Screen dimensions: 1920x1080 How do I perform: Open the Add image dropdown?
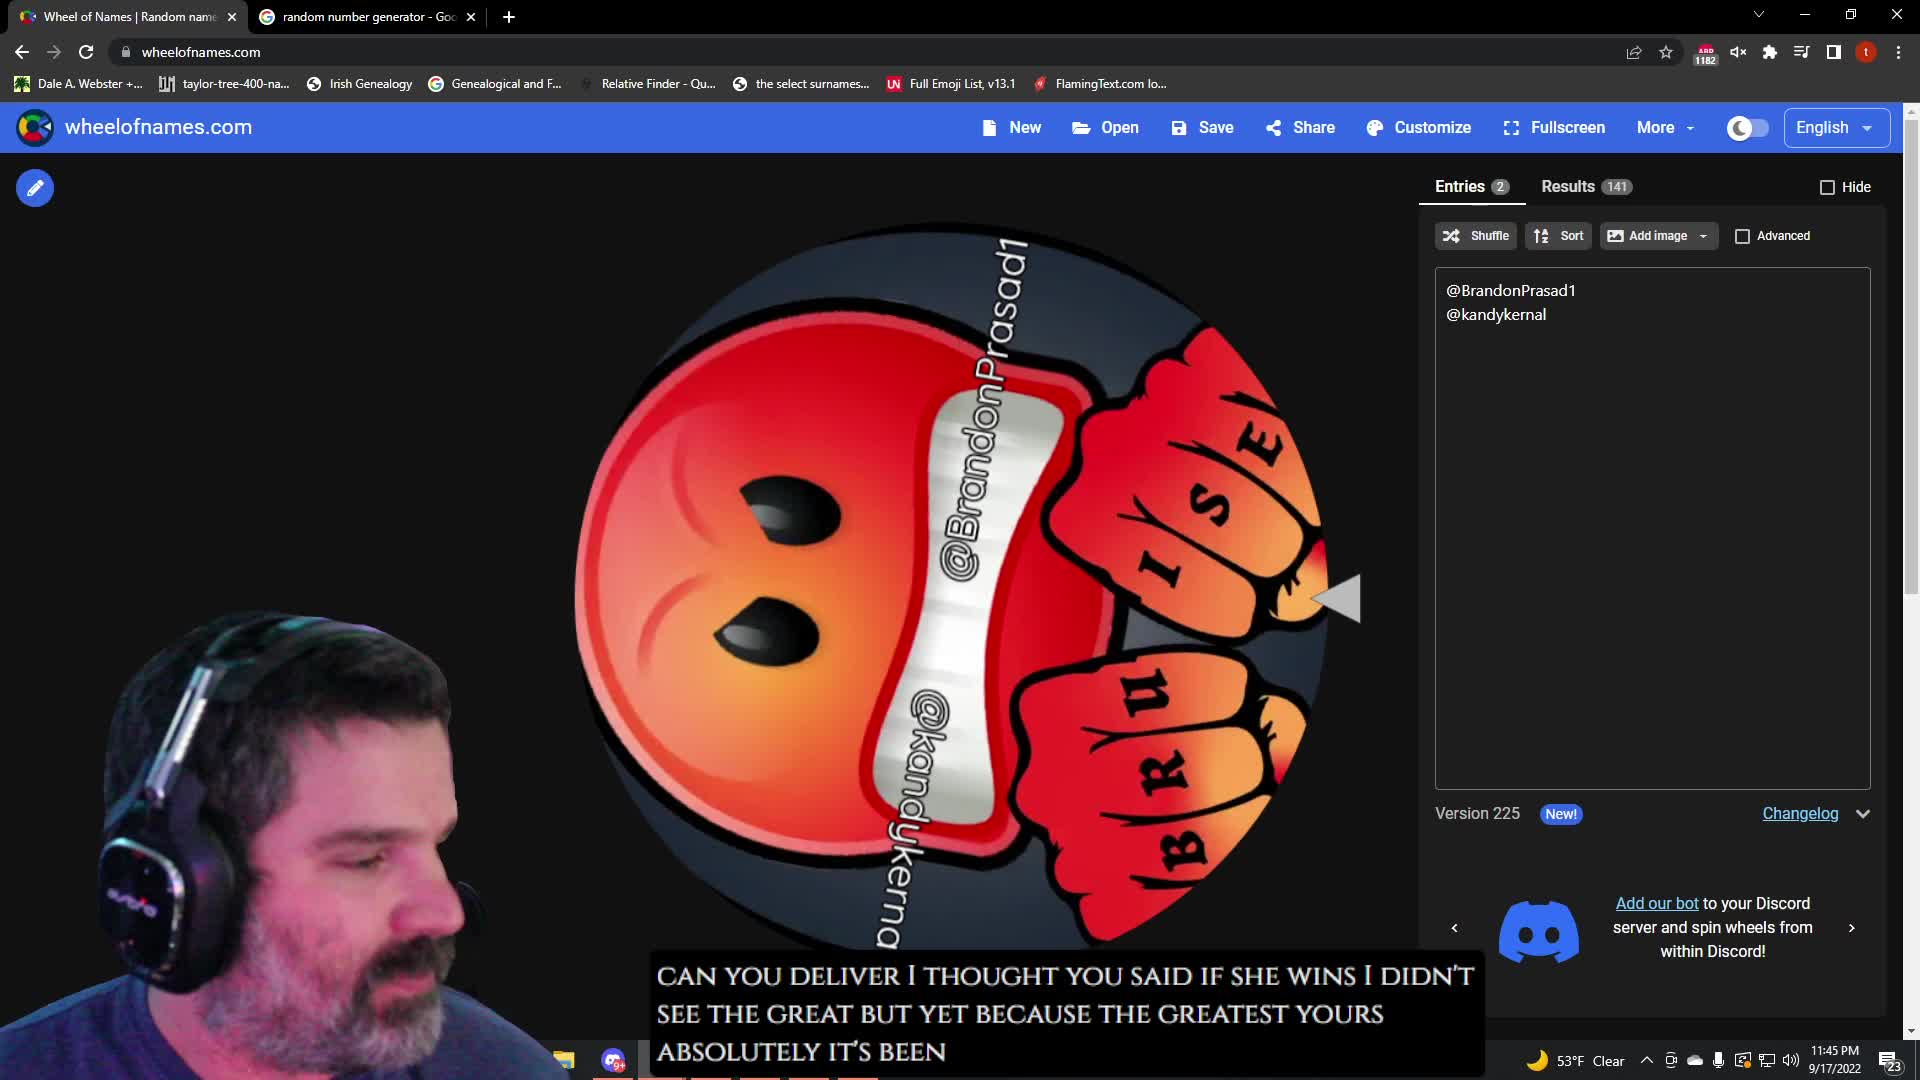coord(1659,236)
